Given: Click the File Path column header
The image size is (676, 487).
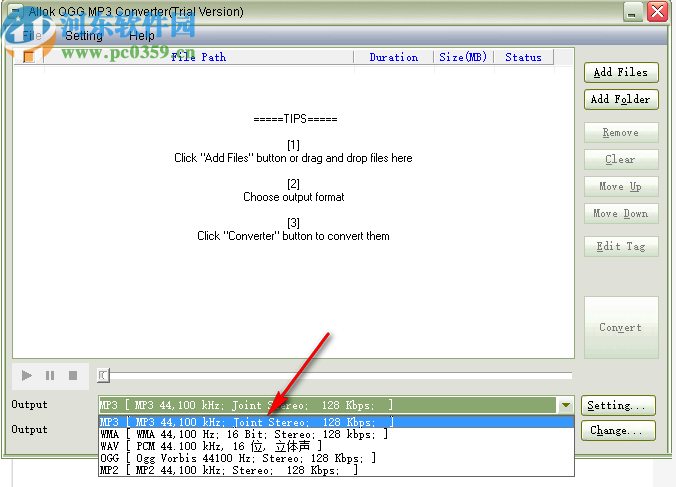Looking at the screenshot, I should click(198, 57).
